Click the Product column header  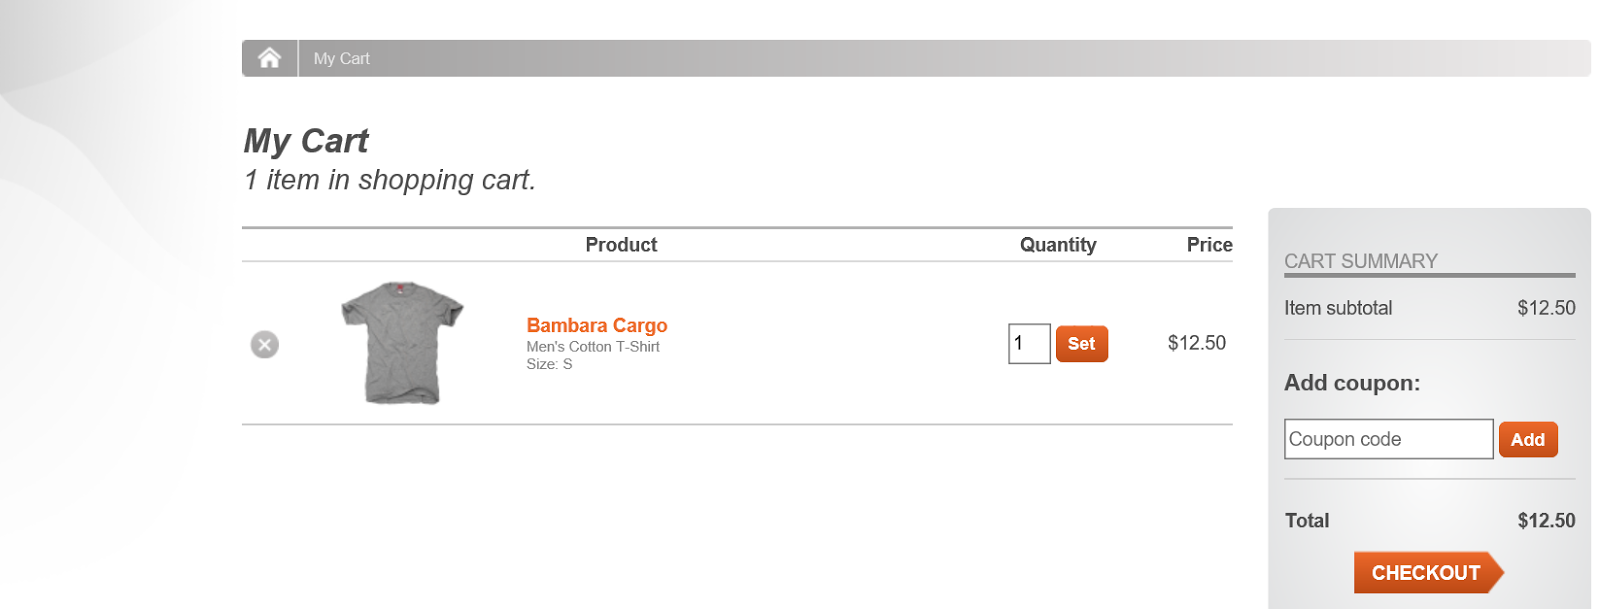pyautogui.click(x=621, y=245)
